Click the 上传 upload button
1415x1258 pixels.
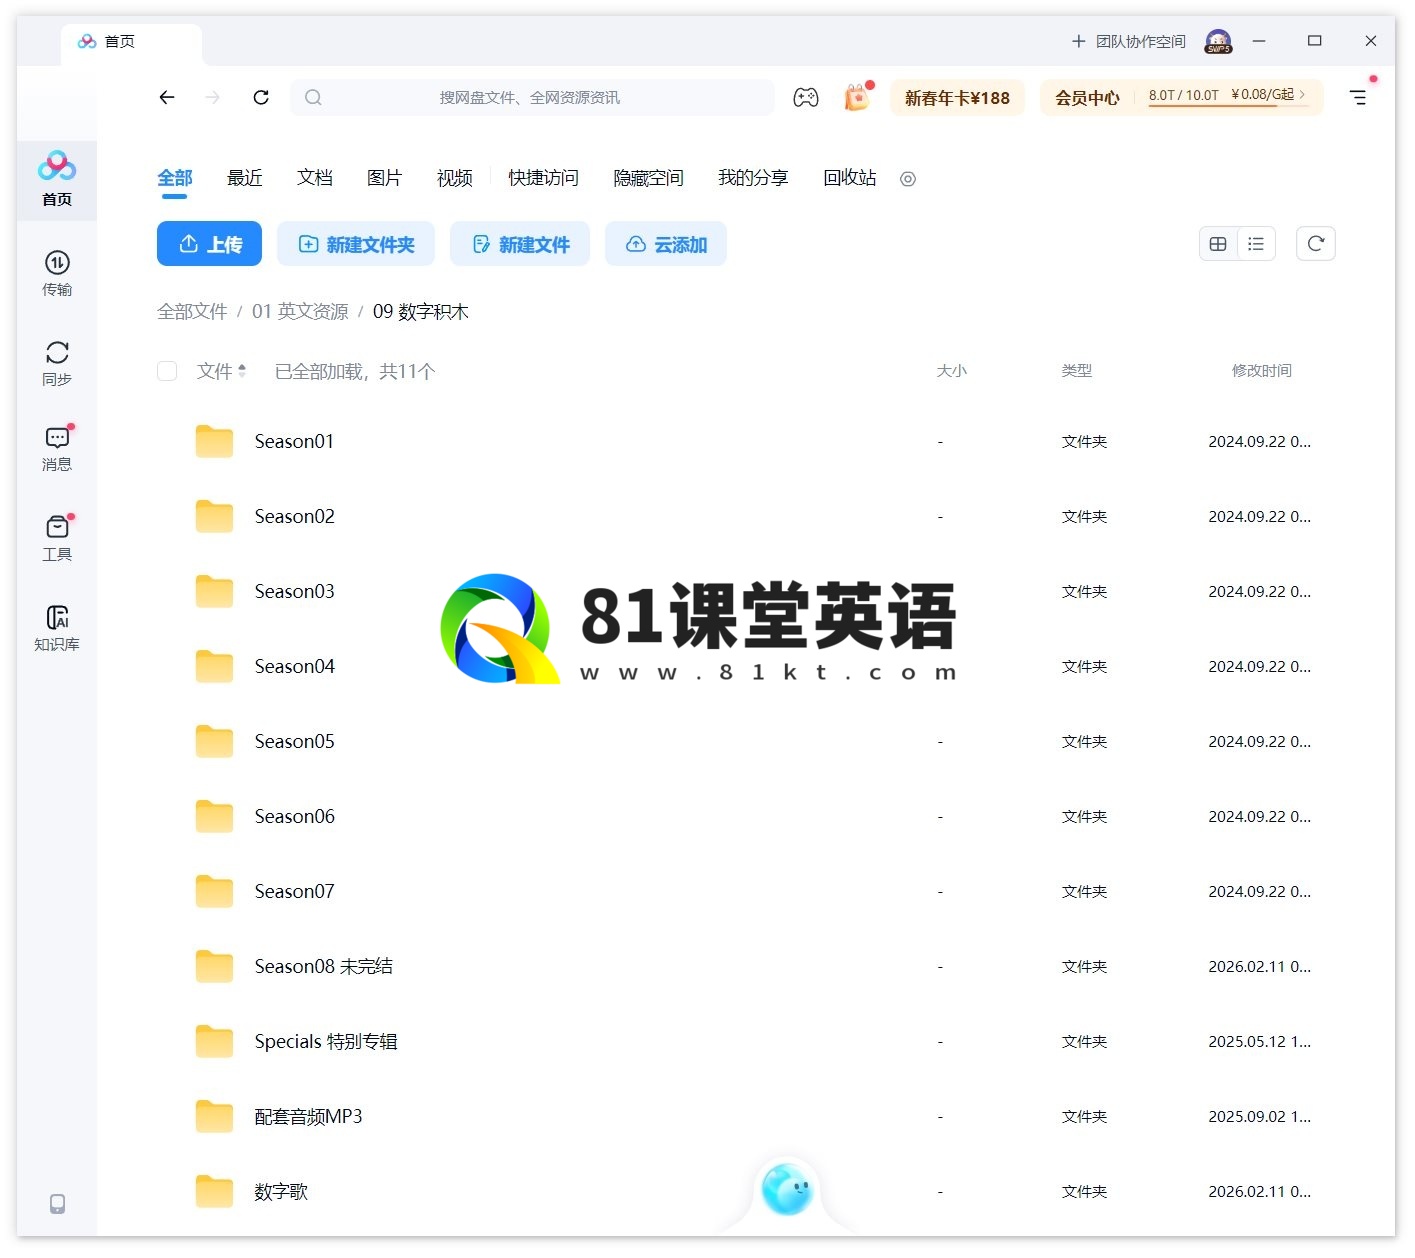(x=209, y=243)
